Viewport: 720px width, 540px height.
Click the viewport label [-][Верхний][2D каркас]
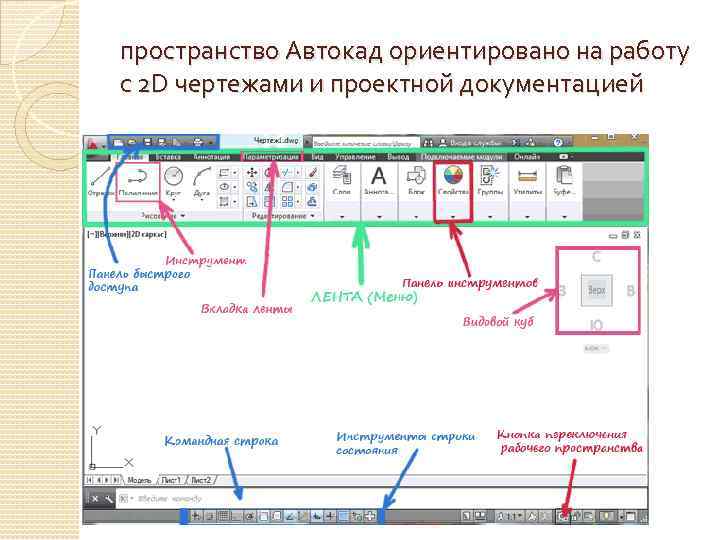coord(127,234)
